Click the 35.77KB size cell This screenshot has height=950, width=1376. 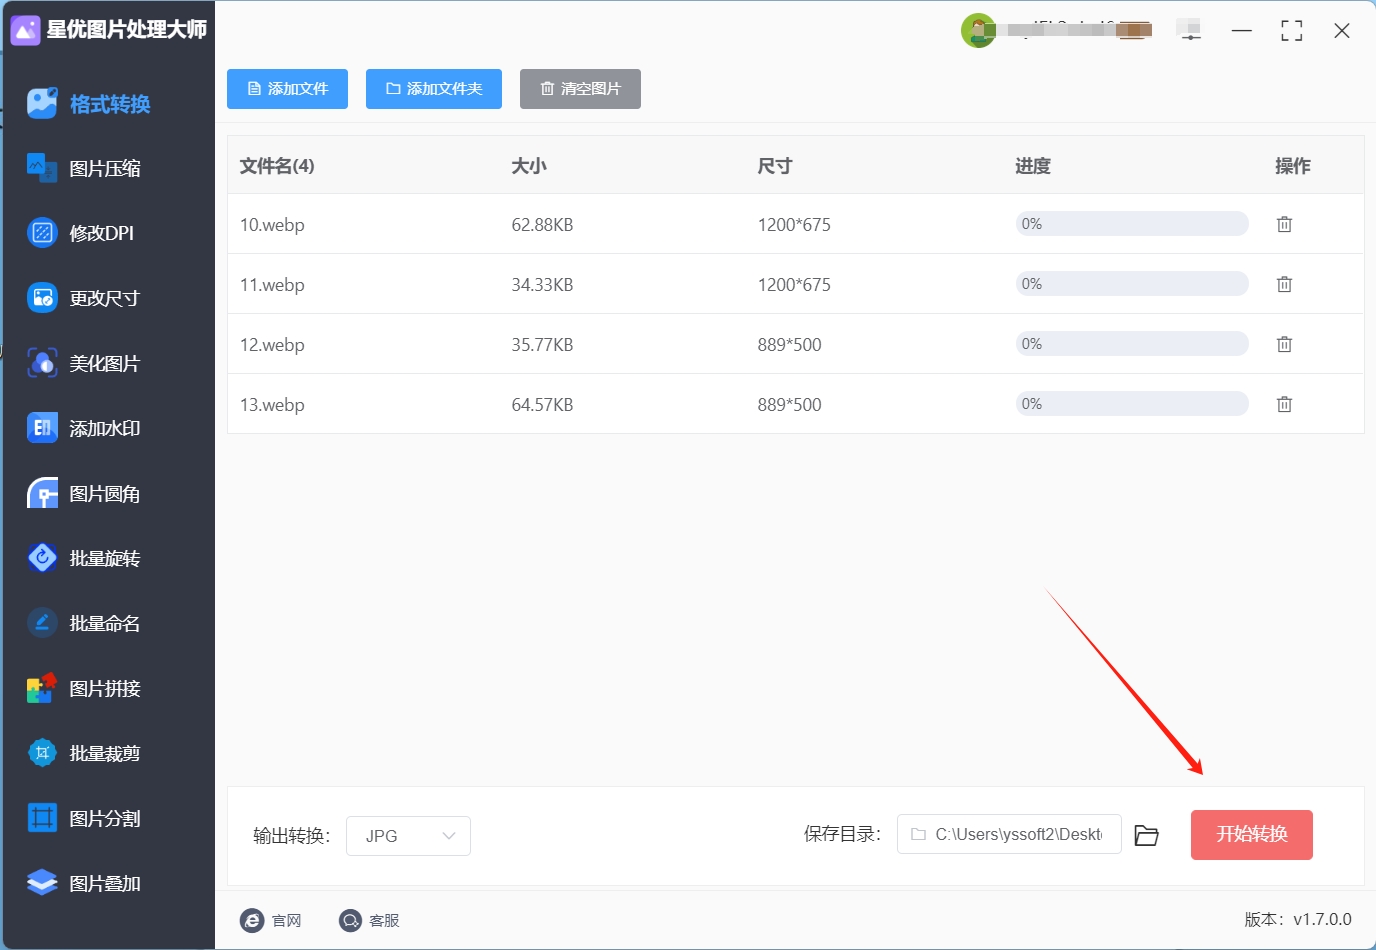(x=542, y=345)
